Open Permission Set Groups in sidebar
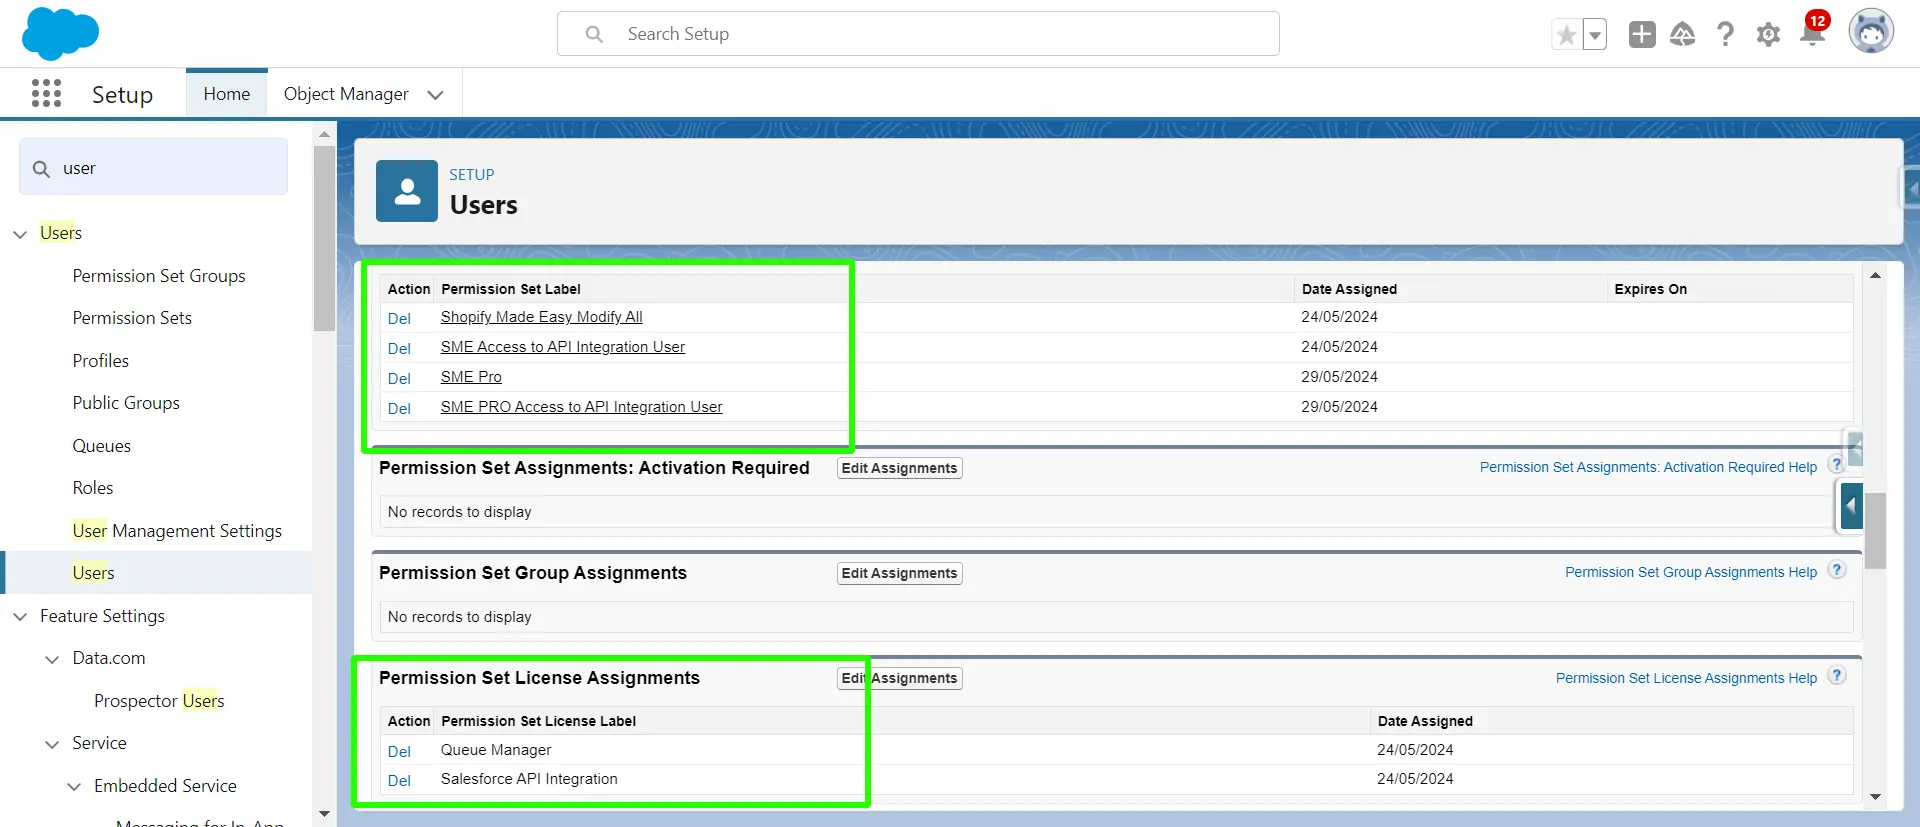This screenshot has width=1920, height=827. coord(159,276)
